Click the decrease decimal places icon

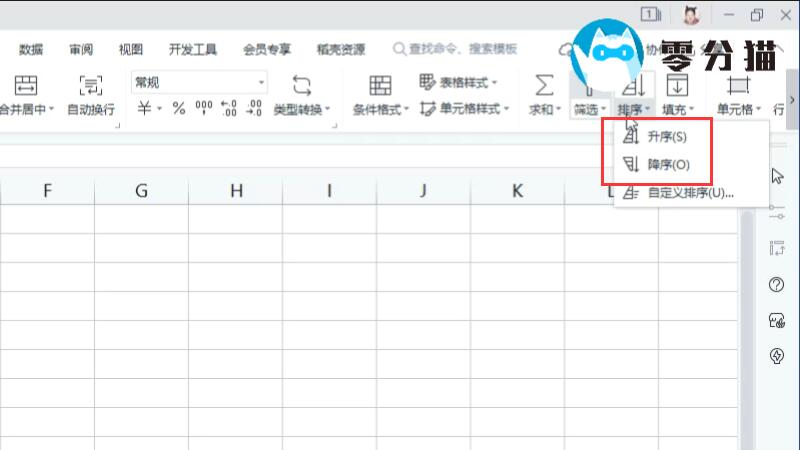coord(253,108)
